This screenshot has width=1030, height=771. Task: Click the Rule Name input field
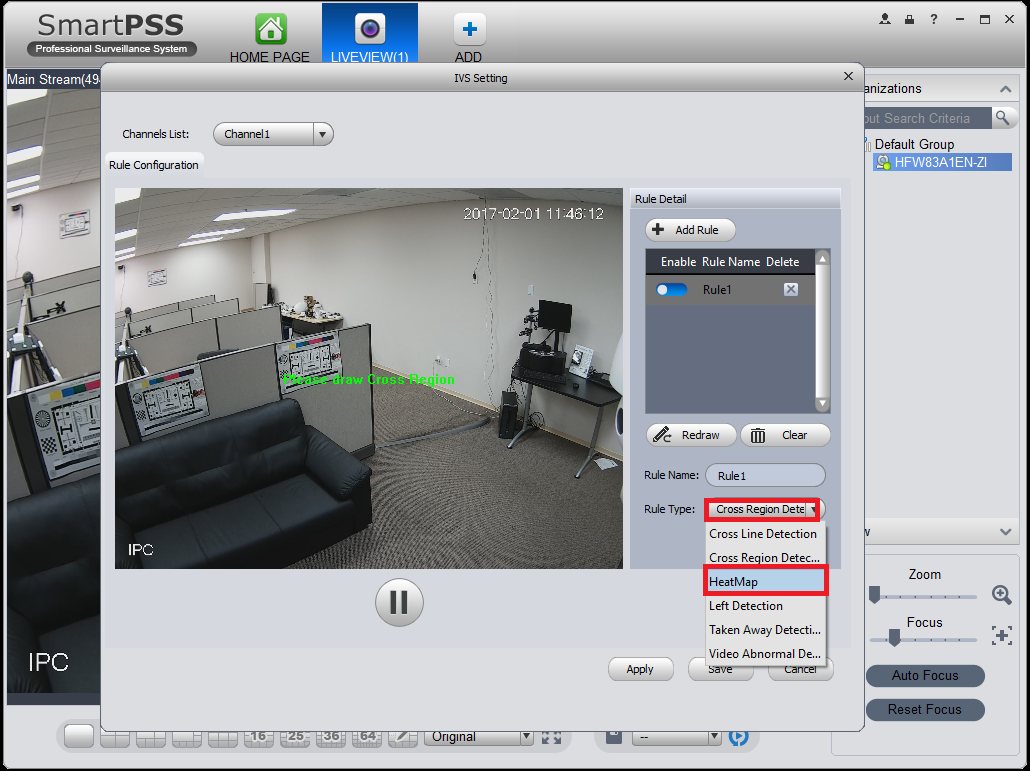pyautogui.click(x=765, y=475)
